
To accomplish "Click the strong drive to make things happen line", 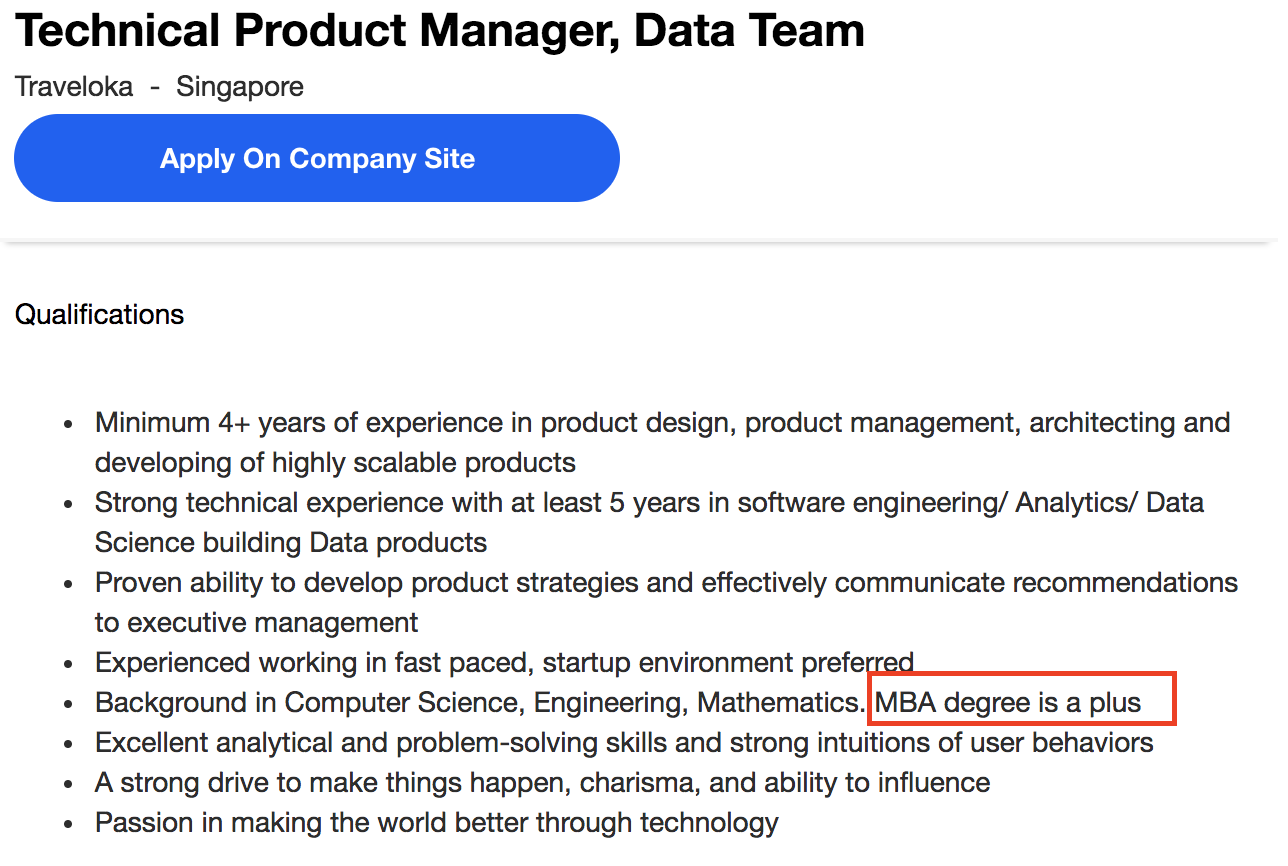I will pyautogui.click(x=542, y=782).
